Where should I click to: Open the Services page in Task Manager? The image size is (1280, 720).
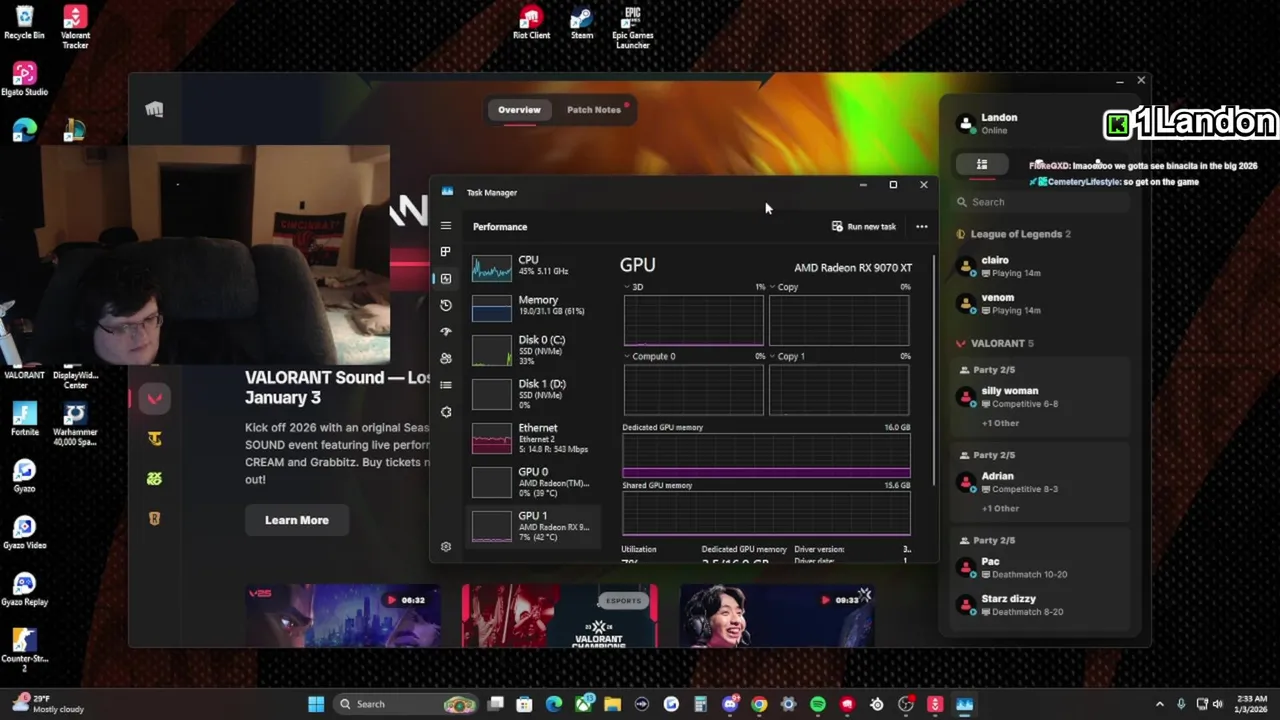click(446, 412)
